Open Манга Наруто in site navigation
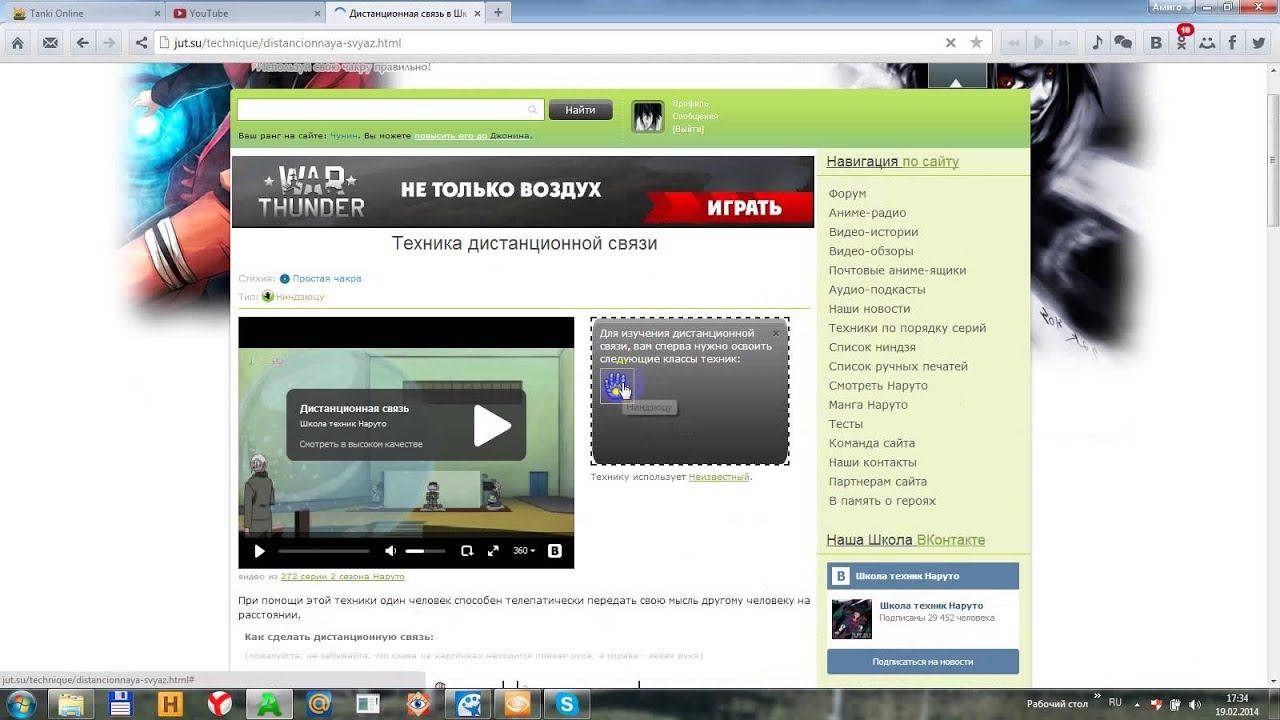 pos(868,405)
